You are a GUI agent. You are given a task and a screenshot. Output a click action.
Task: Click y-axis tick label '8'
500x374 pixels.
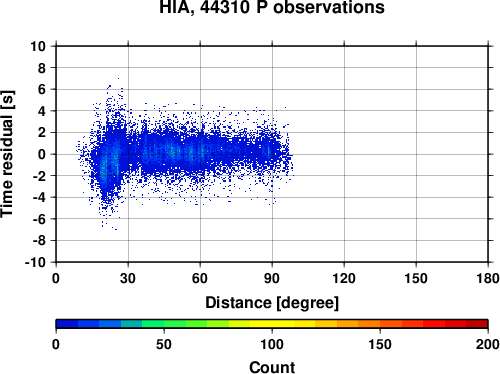pos(42,68)
